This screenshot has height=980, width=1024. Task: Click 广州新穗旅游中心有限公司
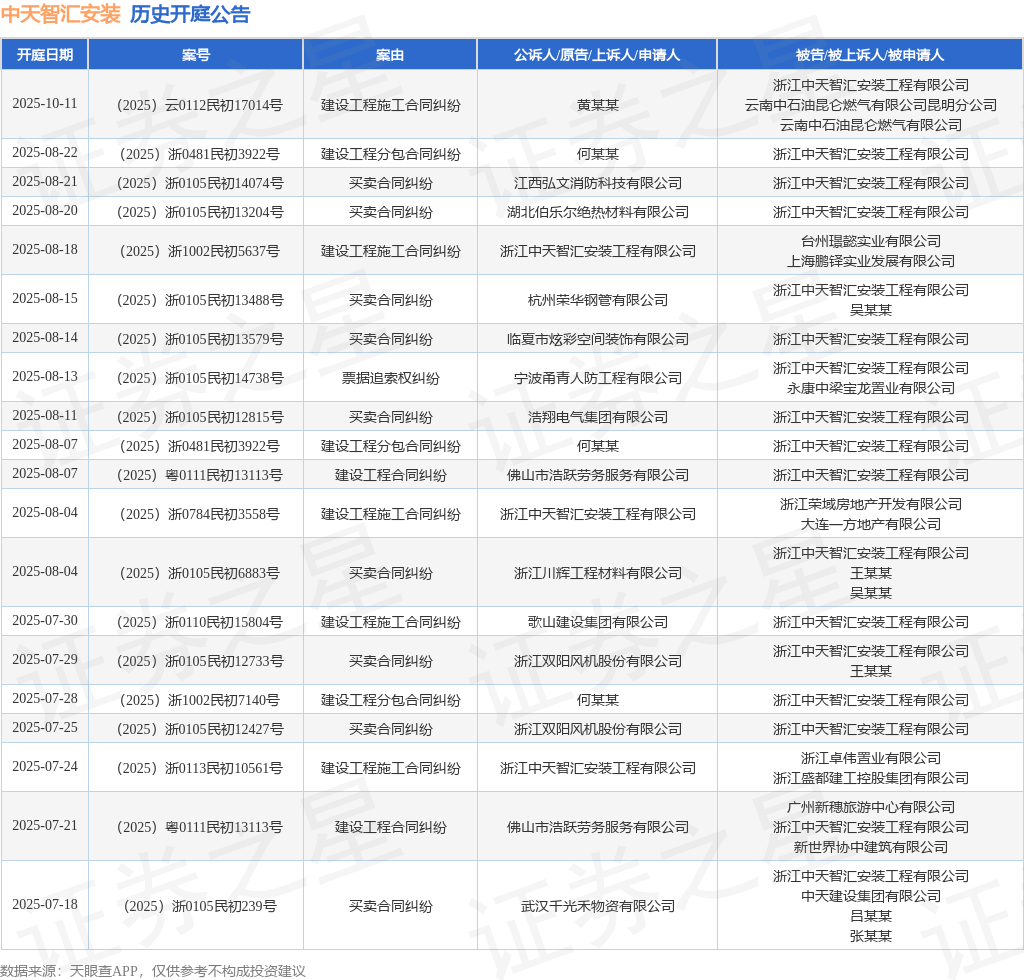[871, 808]
